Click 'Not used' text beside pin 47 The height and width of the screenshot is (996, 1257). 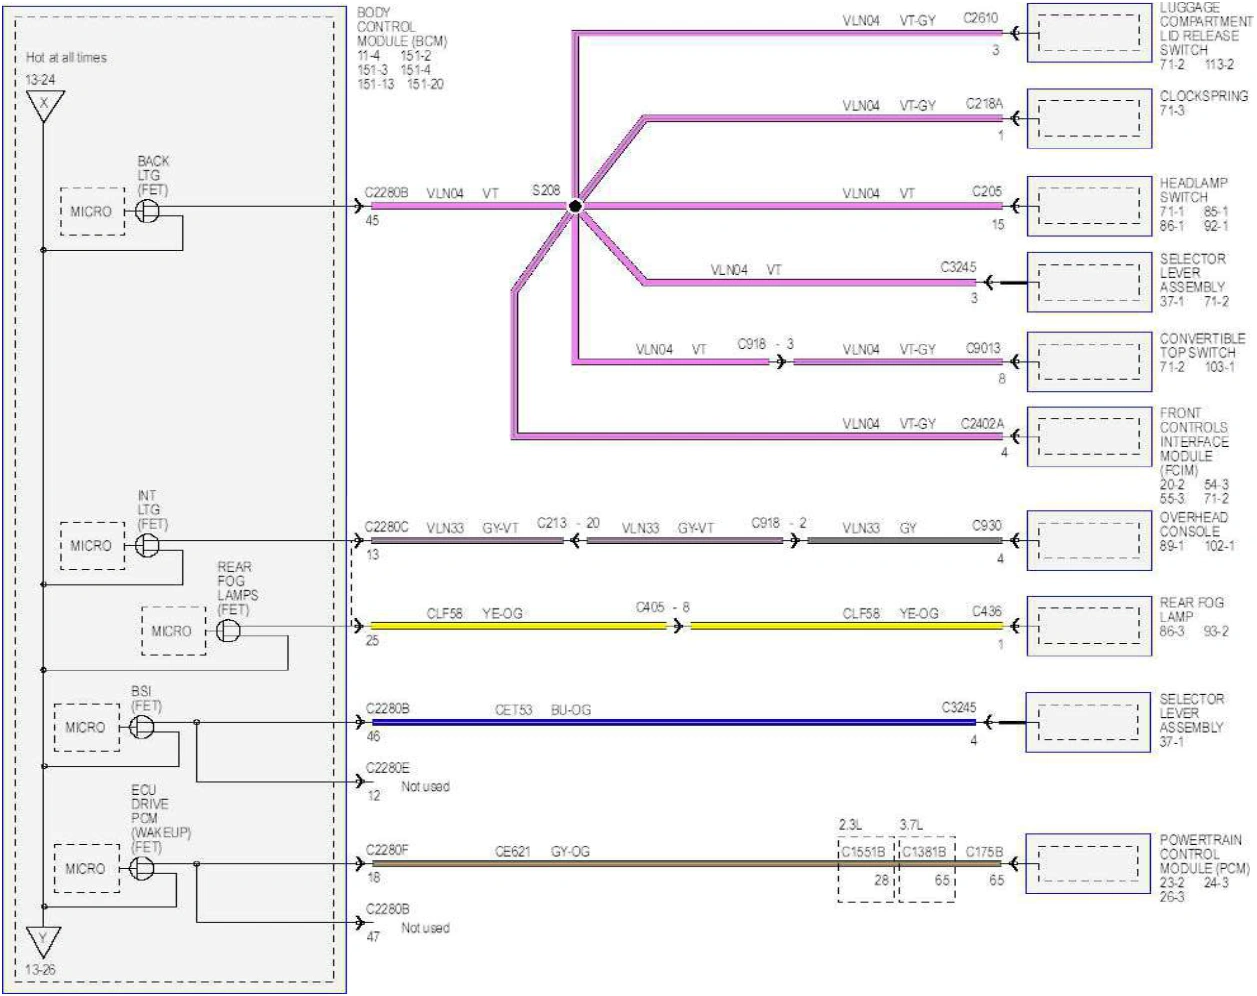(x=426, y=928)
